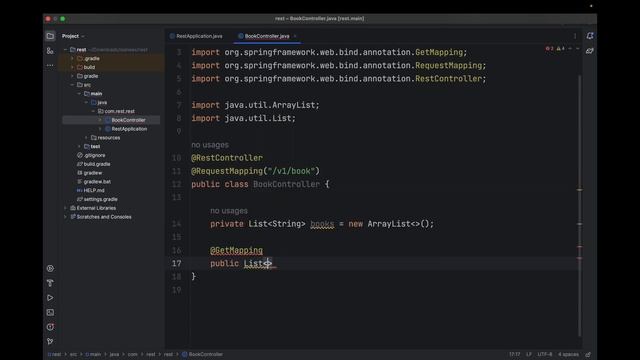Change '4 spaces' indent setting

(568, 354)
